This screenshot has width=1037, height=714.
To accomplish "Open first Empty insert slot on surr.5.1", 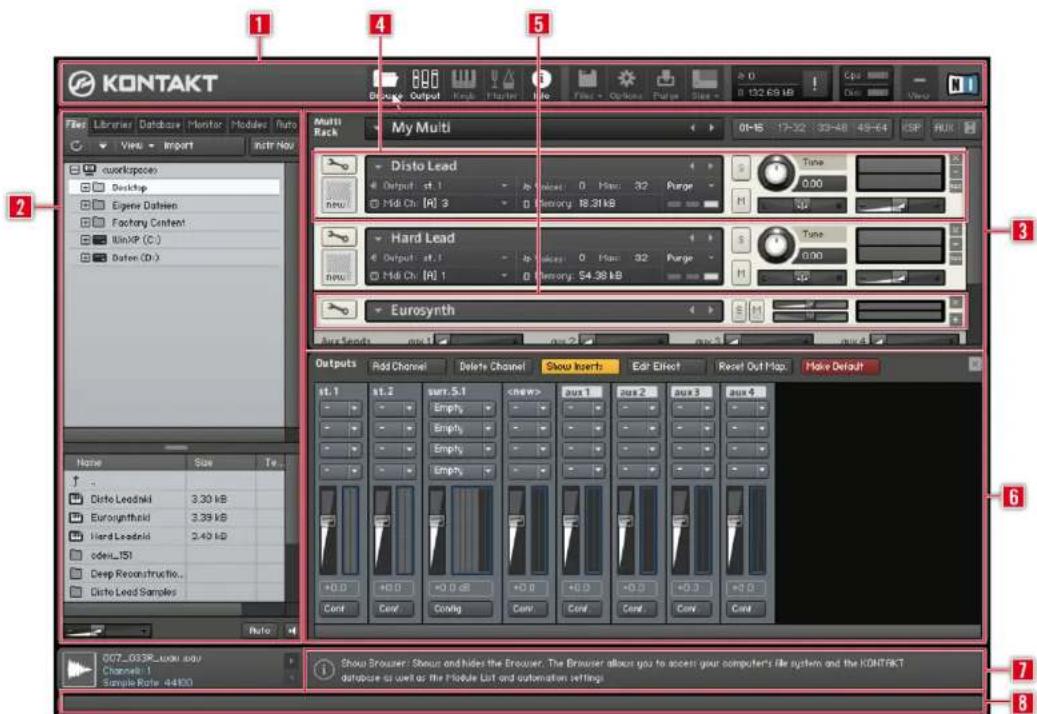I will (461, 409).
